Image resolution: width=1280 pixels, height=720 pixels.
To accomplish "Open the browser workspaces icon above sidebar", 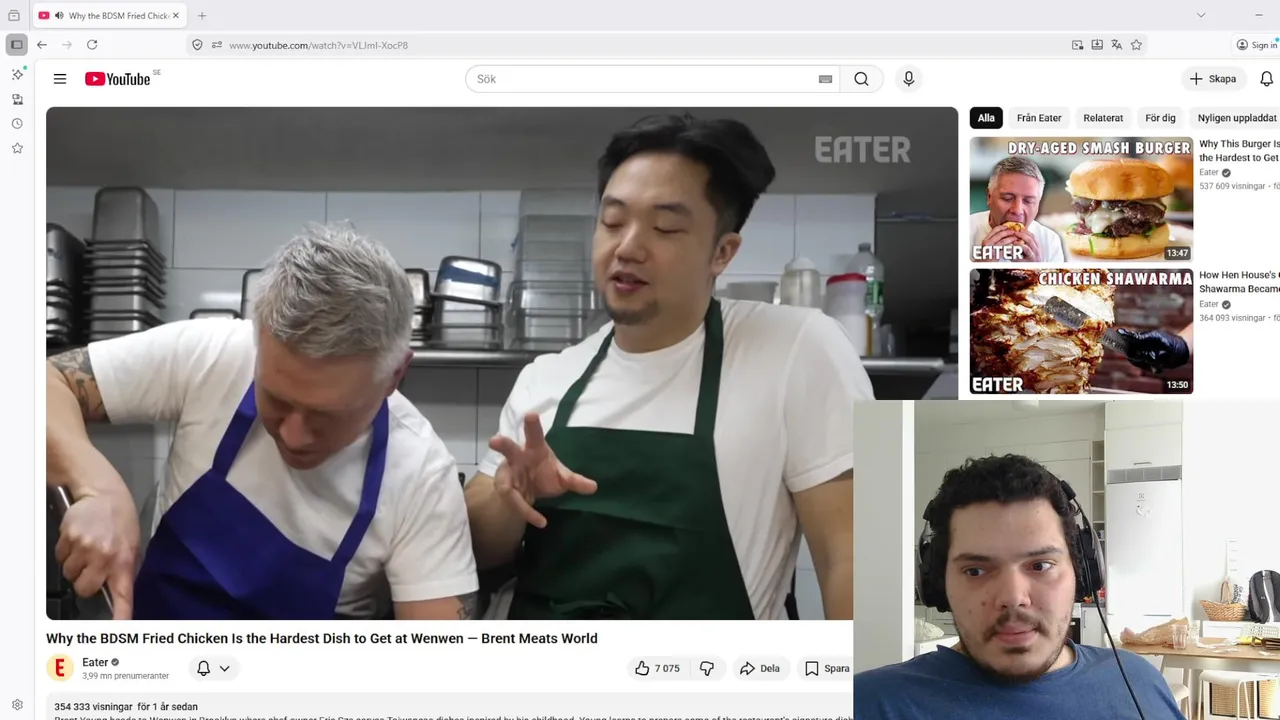I will (x=14, y=16).
